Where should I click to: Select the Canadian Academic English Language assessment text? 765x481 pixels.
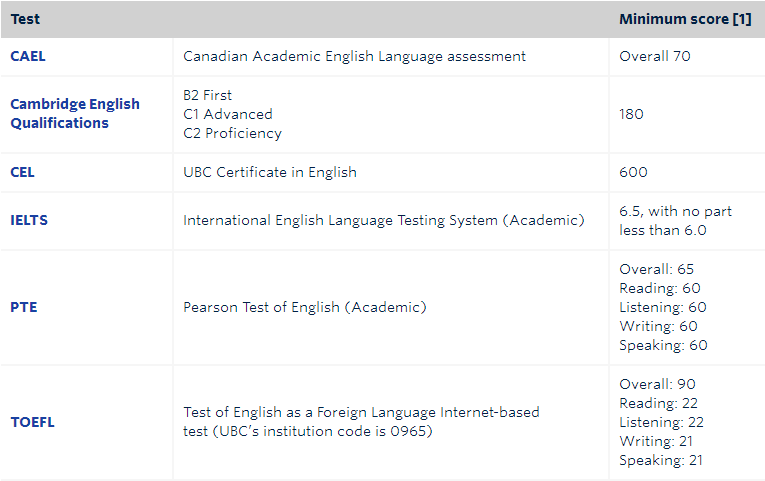pyautogui.click(x=354, y=56)
